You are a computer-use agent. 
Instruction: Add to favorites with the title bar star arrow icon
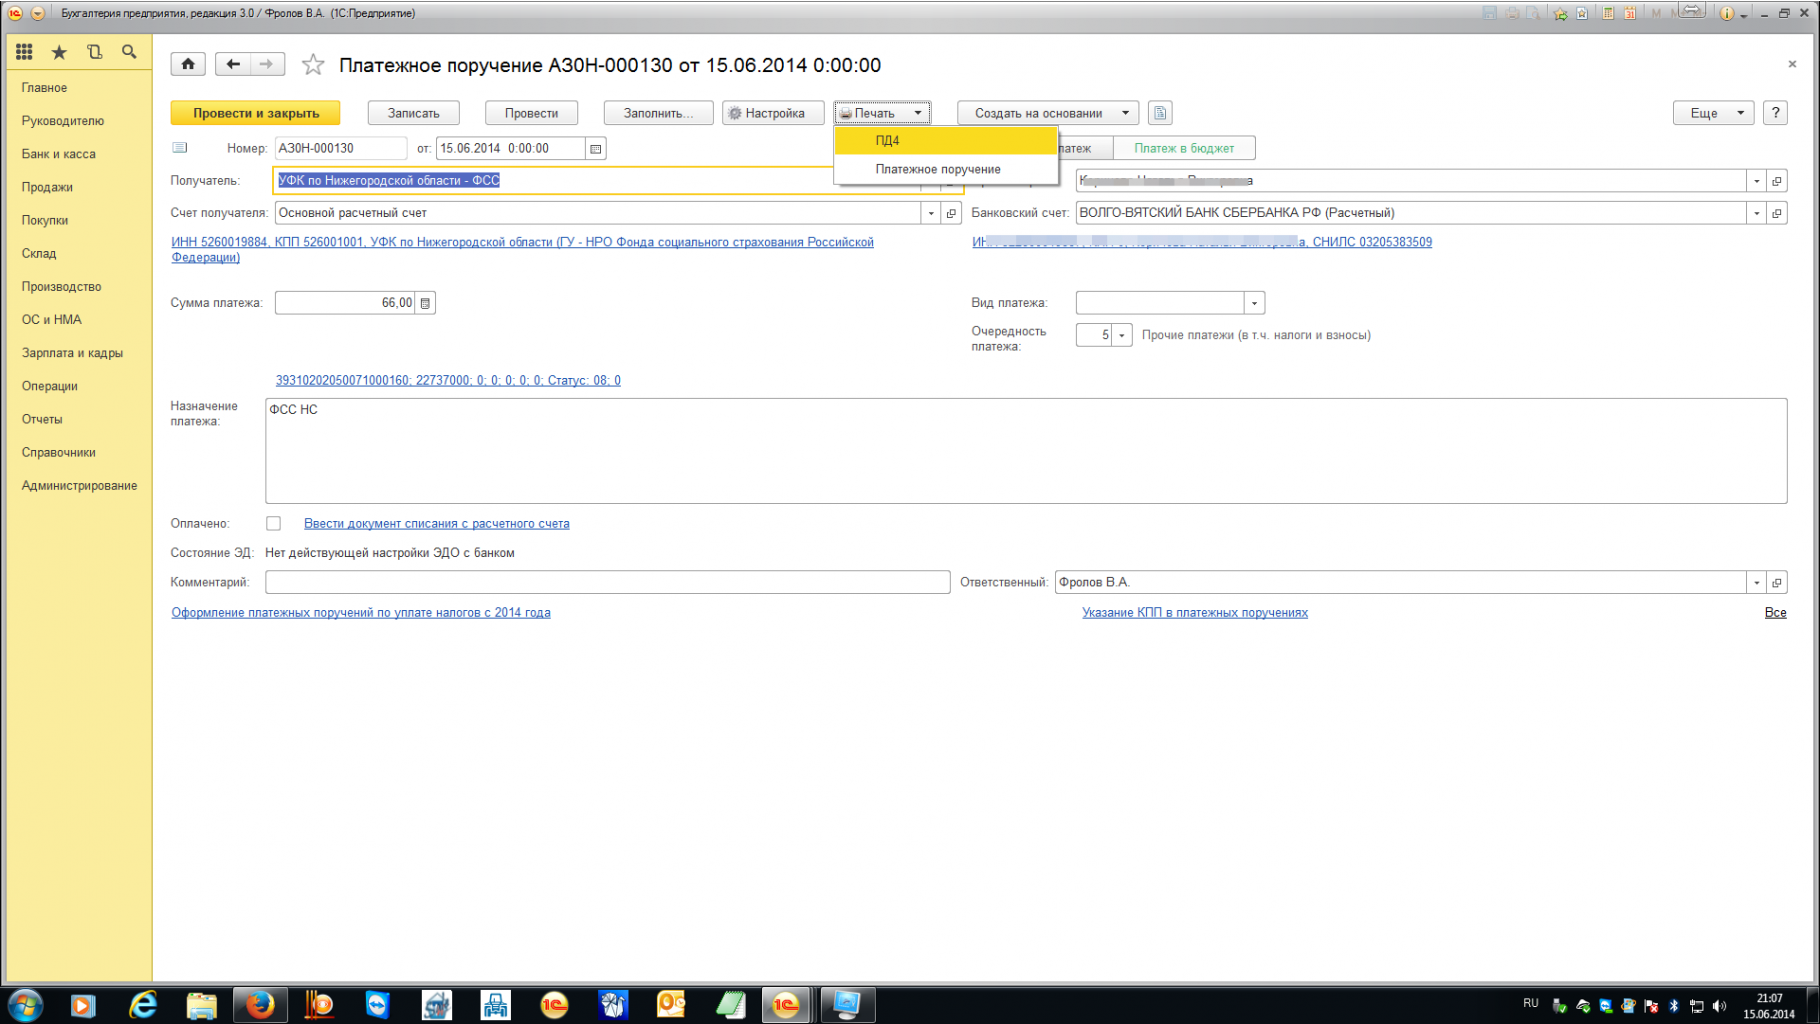click(1560, 13)
